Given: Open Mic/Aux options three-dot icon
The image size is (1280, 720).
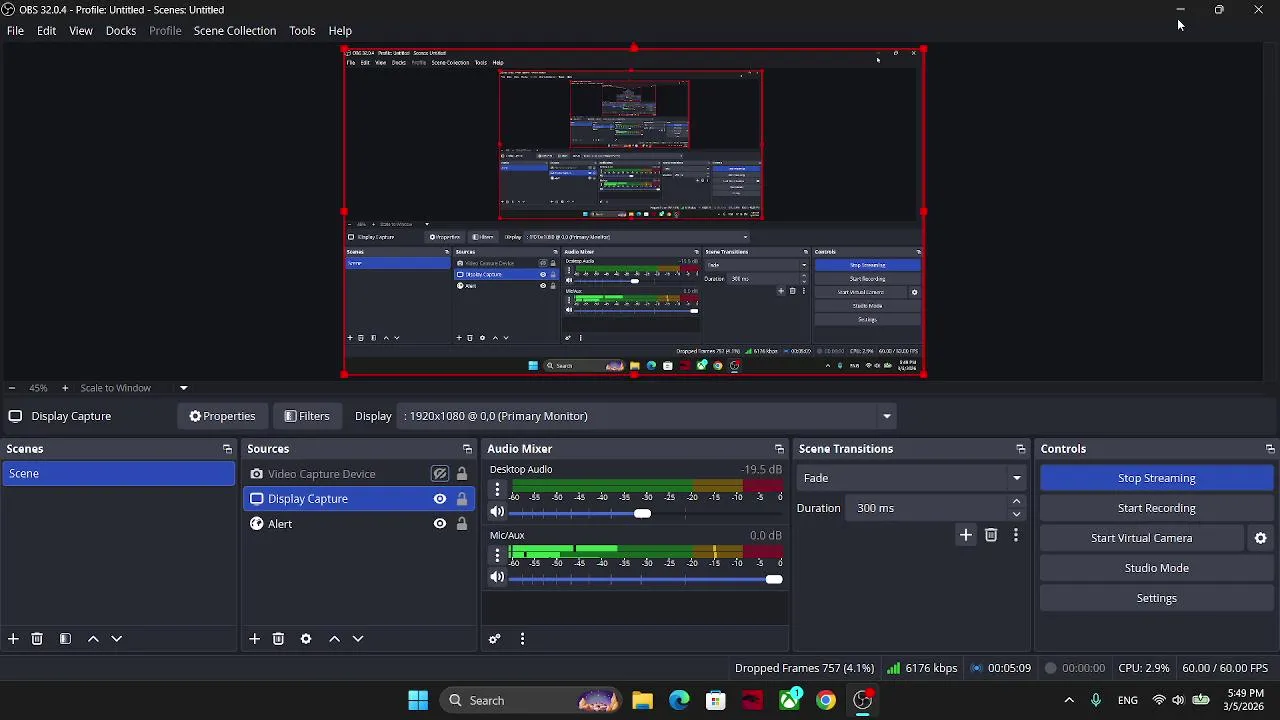Looking at the screenshot, I should tap(497, 556).
